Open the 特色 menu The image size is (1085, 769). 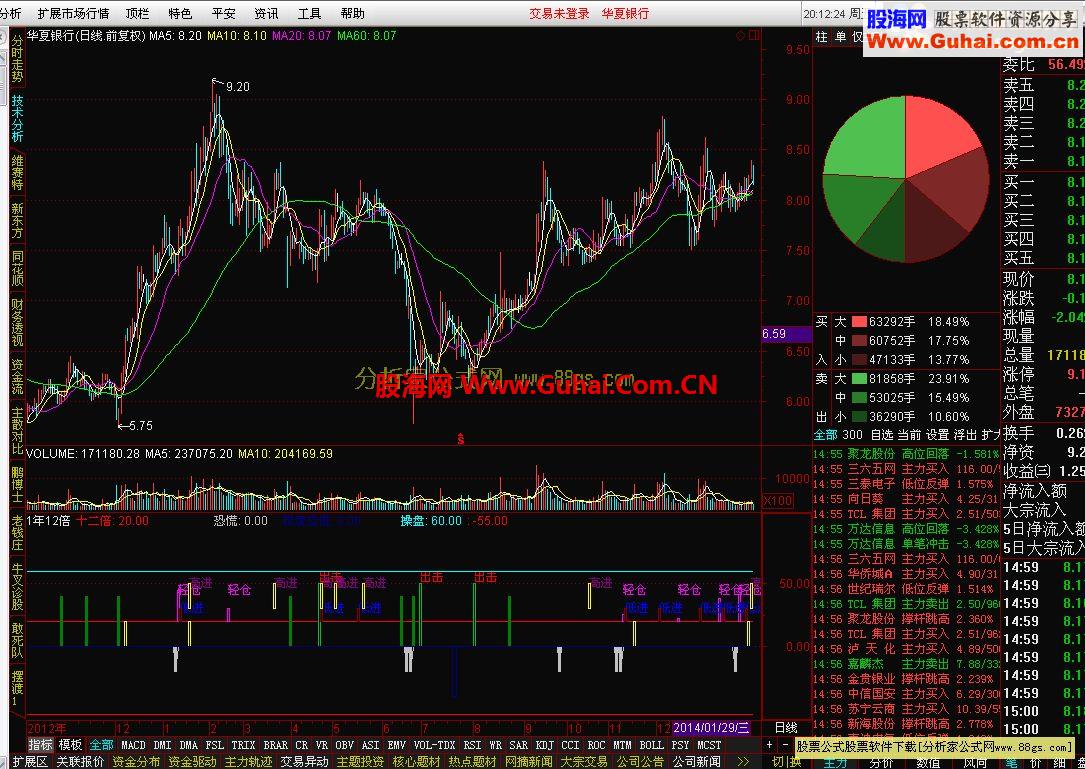[180, 13]
